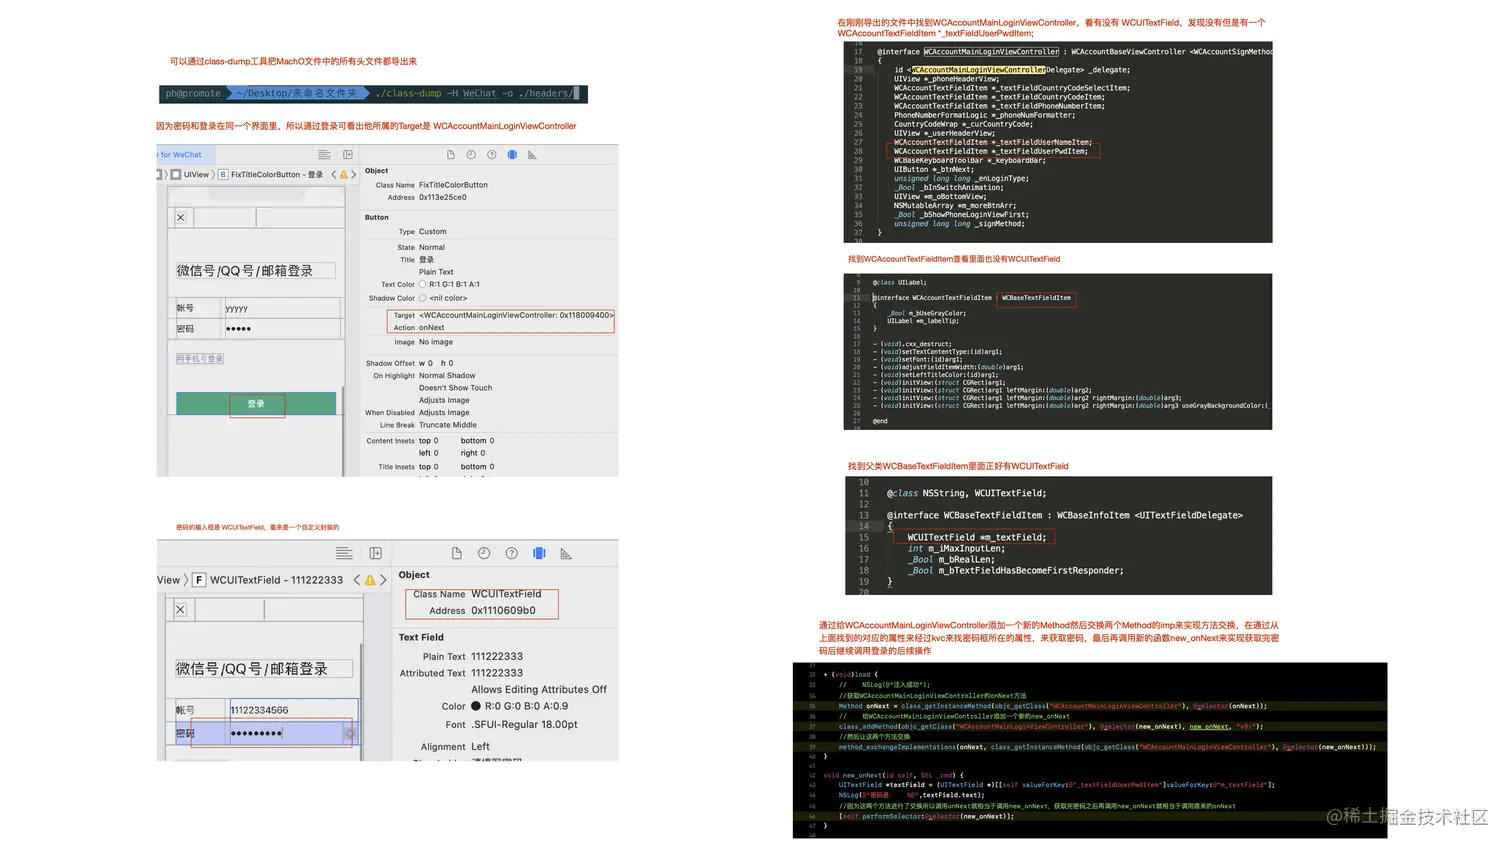Click the list icon next to the for WeChat tab

coord(324,155)
